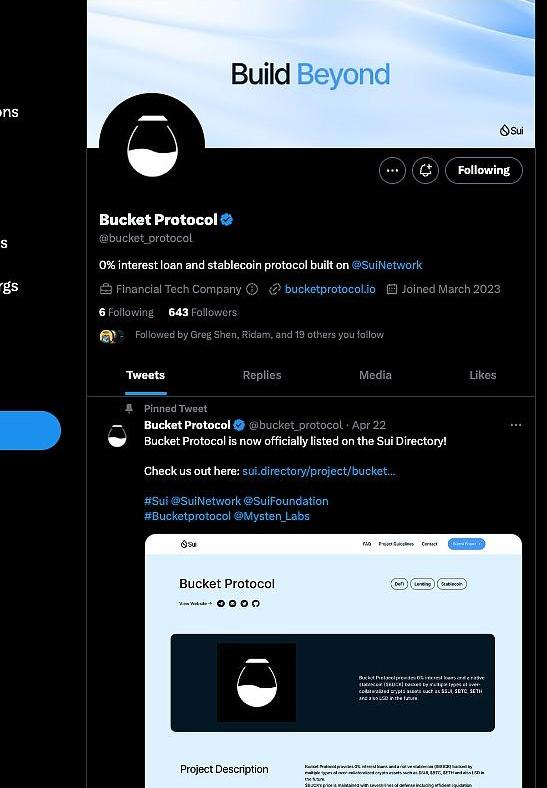Viewport: 547px width, 788px height.
Task: Click the Bucket Protocol avatar on the pinned tweet
Action: pos(117,435)
